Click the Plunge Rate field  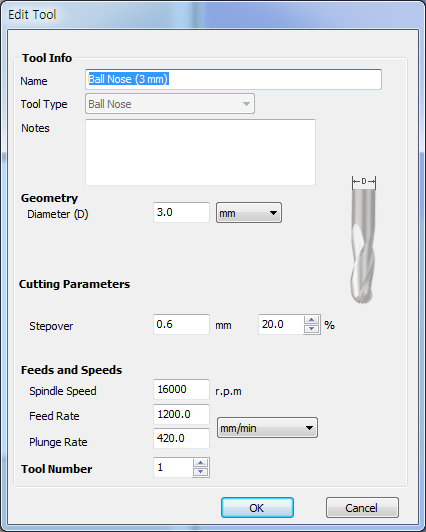tap(181, 438)
